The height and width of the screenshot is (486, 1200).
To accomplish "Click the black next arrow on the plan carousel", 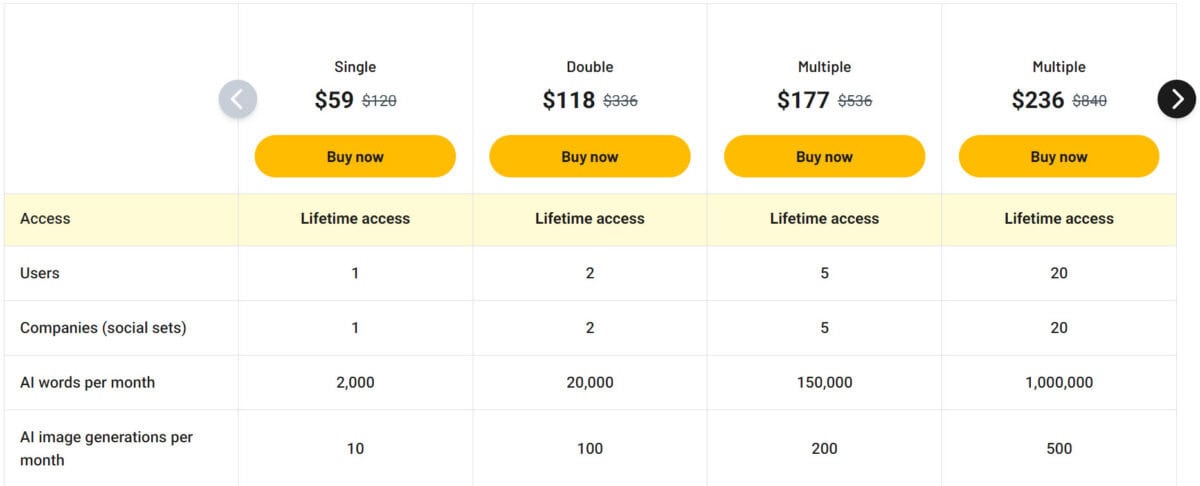I will (x=1177, y=98).
